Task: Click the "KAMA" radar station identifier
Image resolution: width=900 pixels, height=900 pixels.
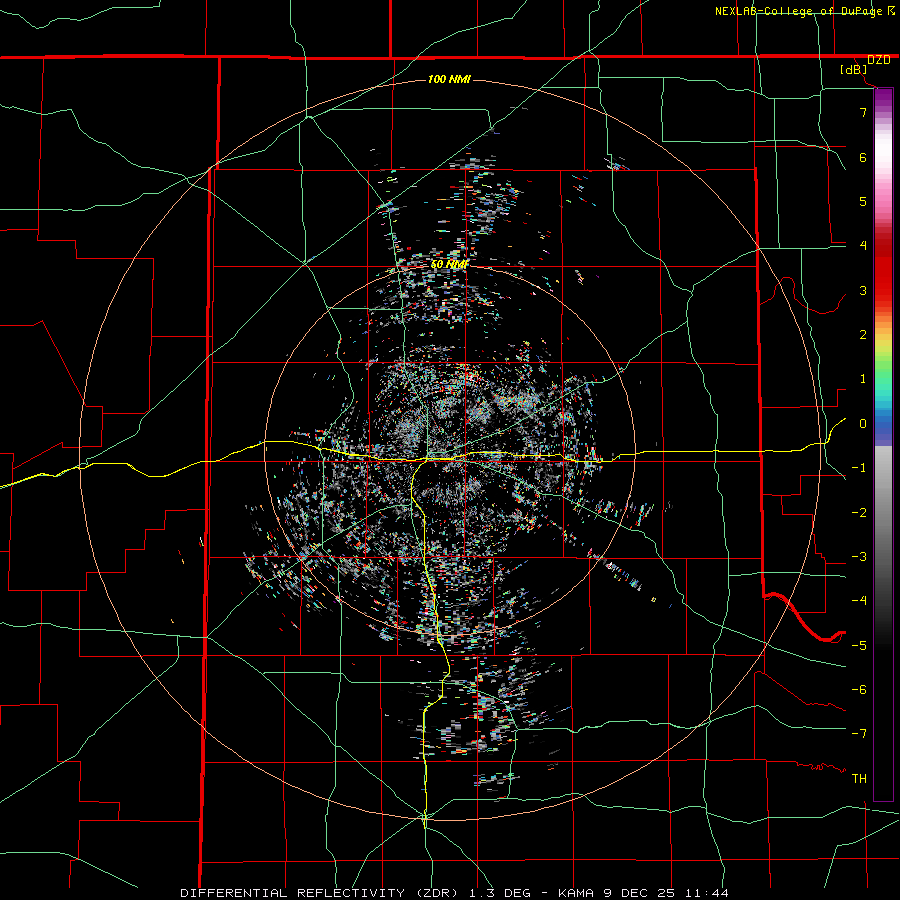Action: point(576,893)
